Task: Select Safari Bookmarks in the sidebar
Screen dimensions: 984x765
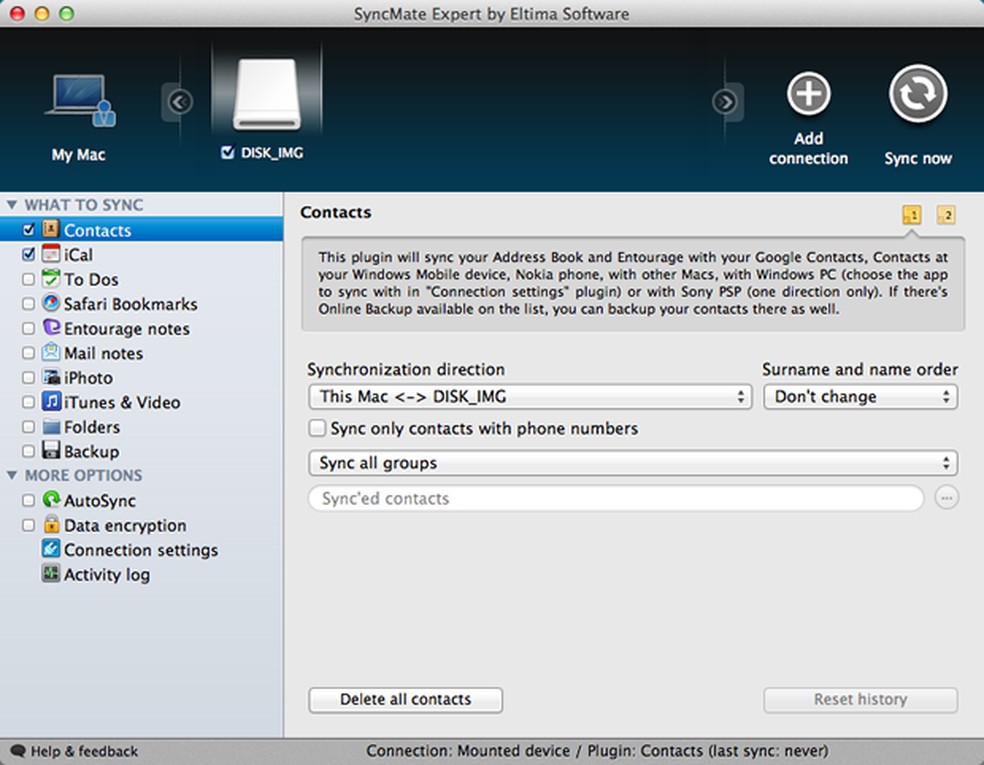Action: [x=130, y=304]
